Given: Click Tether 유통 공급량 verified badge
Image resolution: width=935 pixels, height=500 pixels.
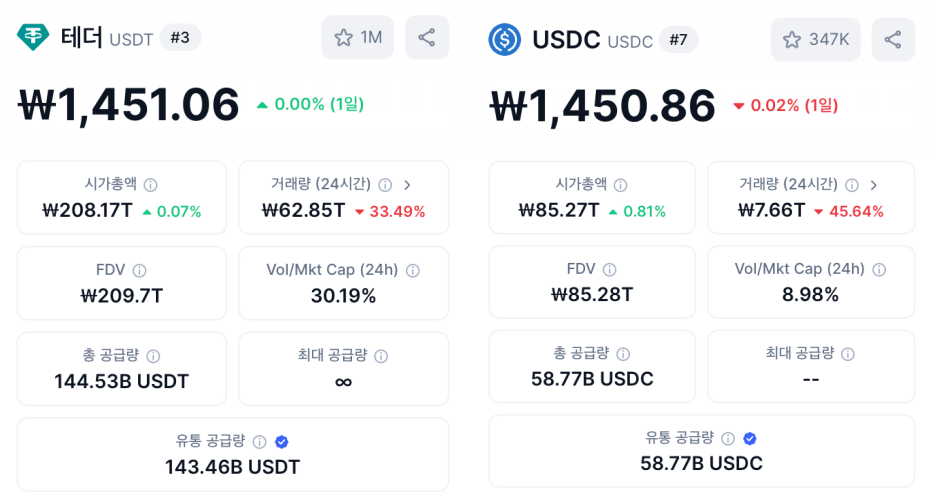Looking at the screenshot, I should pyautogui.click(x=281, y=442).
